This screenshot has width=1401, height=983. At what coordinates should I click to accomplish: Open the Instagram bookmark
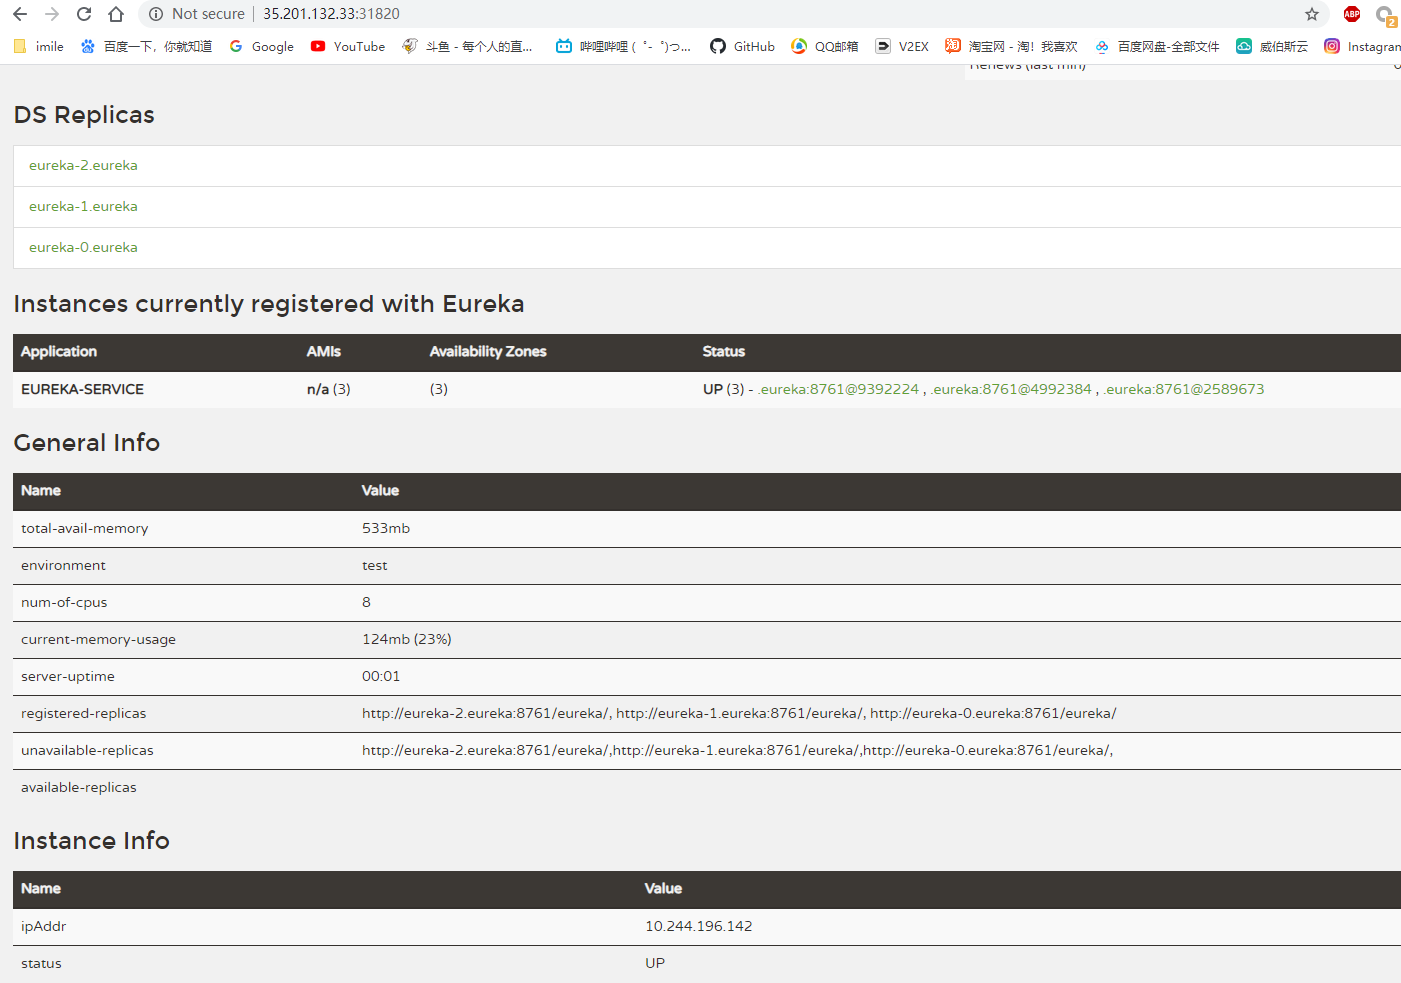pos(1362,46)
